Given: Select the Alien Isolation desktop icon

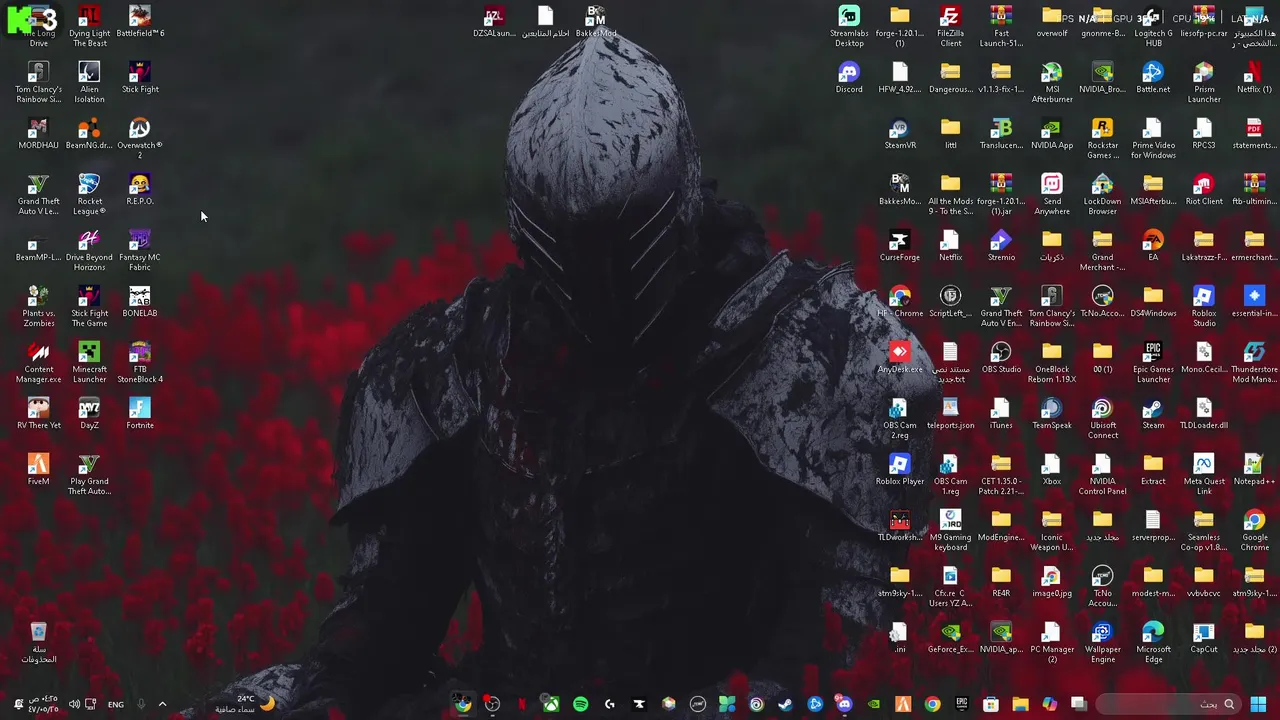Looking at the screenshot, I should click(x=89, y=83).
